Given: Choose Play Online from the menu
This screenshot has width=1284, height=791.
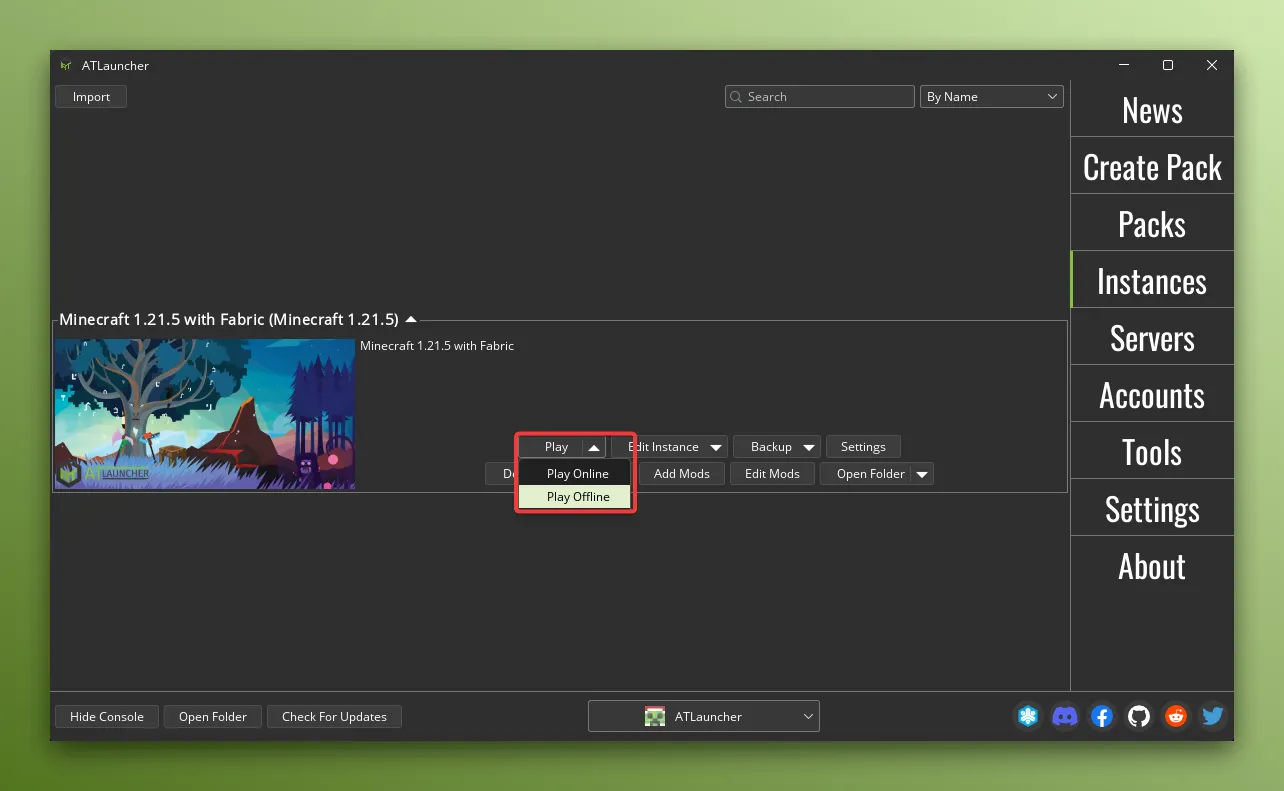Looking at the screenshot, I should [577, 474].
